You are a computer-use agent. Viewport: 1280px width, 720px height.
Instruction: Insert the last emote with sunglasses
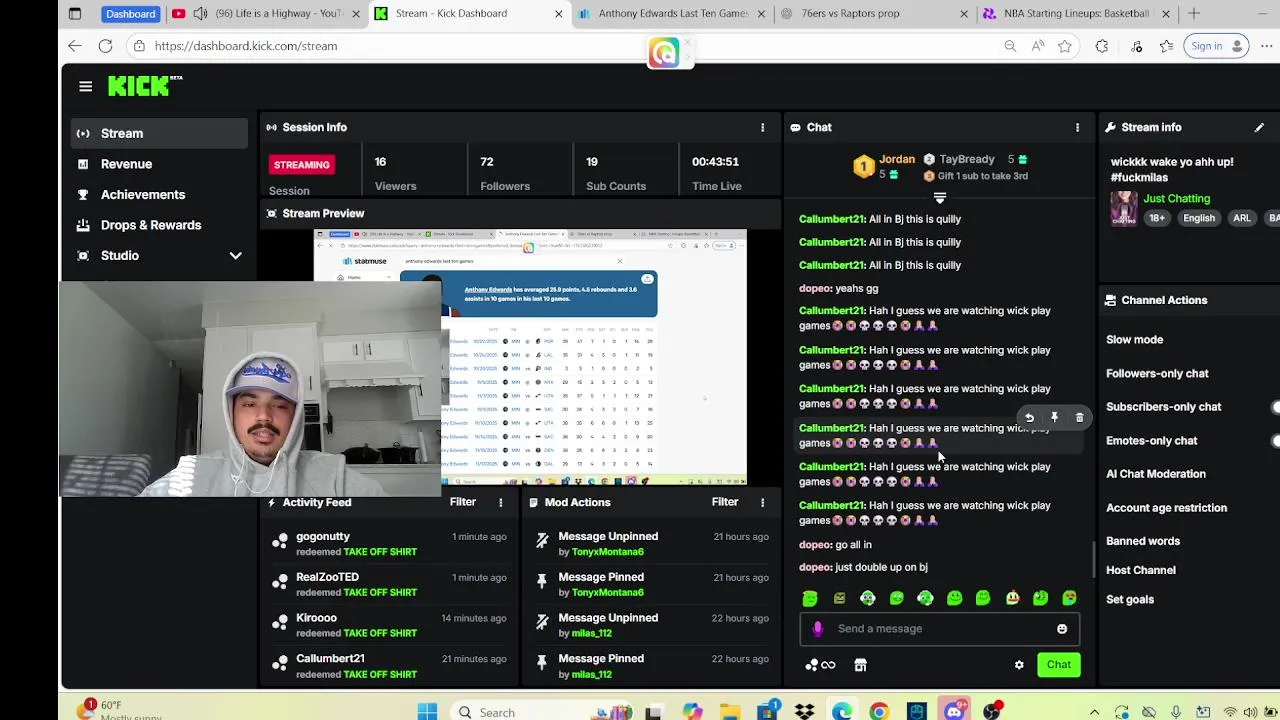(x=1070, y=598)
